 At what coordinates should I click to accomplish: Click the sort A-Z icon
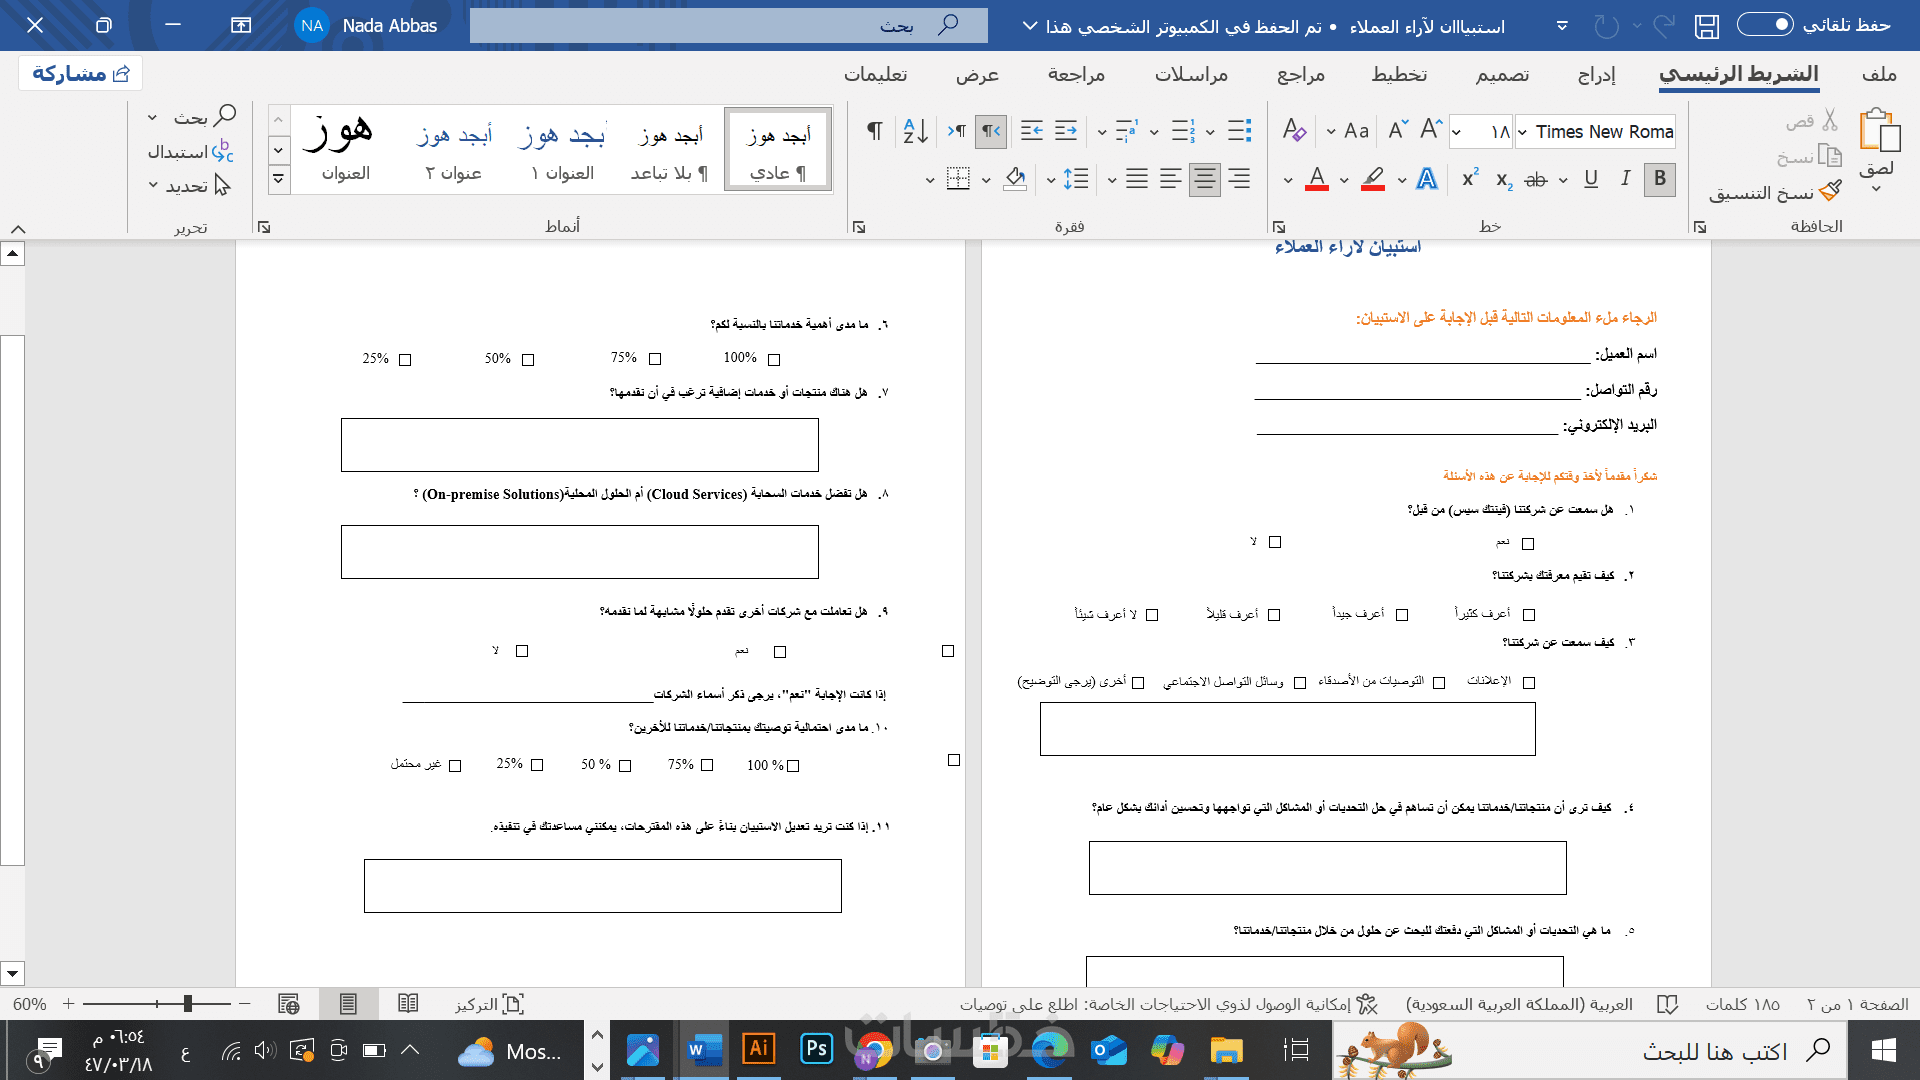(x=915, y=131)
